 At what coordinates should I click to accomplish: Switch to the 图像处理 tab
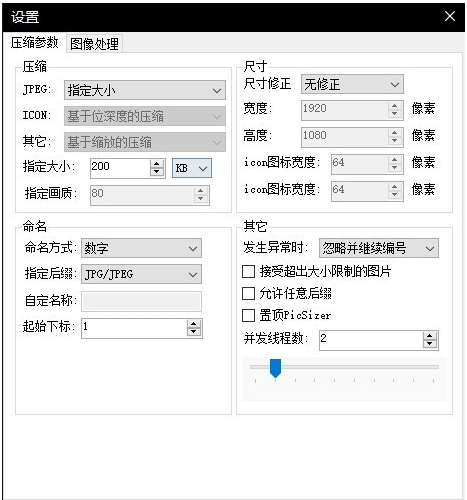coord(94,44)
